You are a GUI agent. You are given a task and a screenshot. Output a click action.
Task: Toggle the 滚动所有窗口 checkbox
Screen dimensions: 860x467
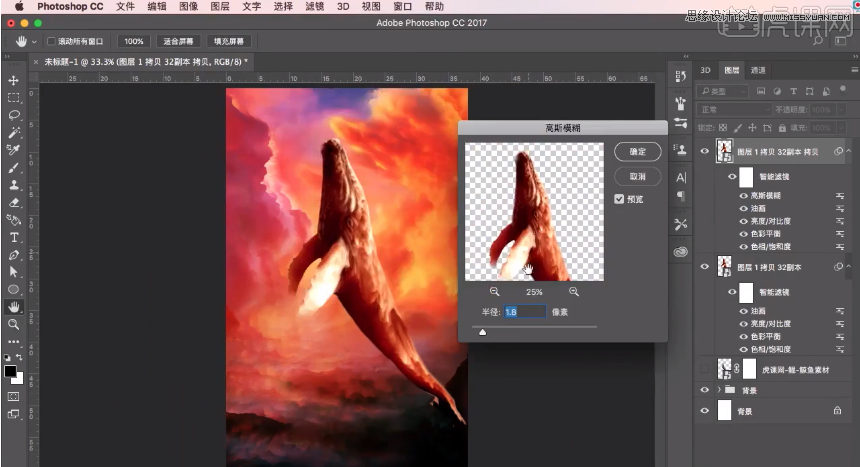coord(51,41)
